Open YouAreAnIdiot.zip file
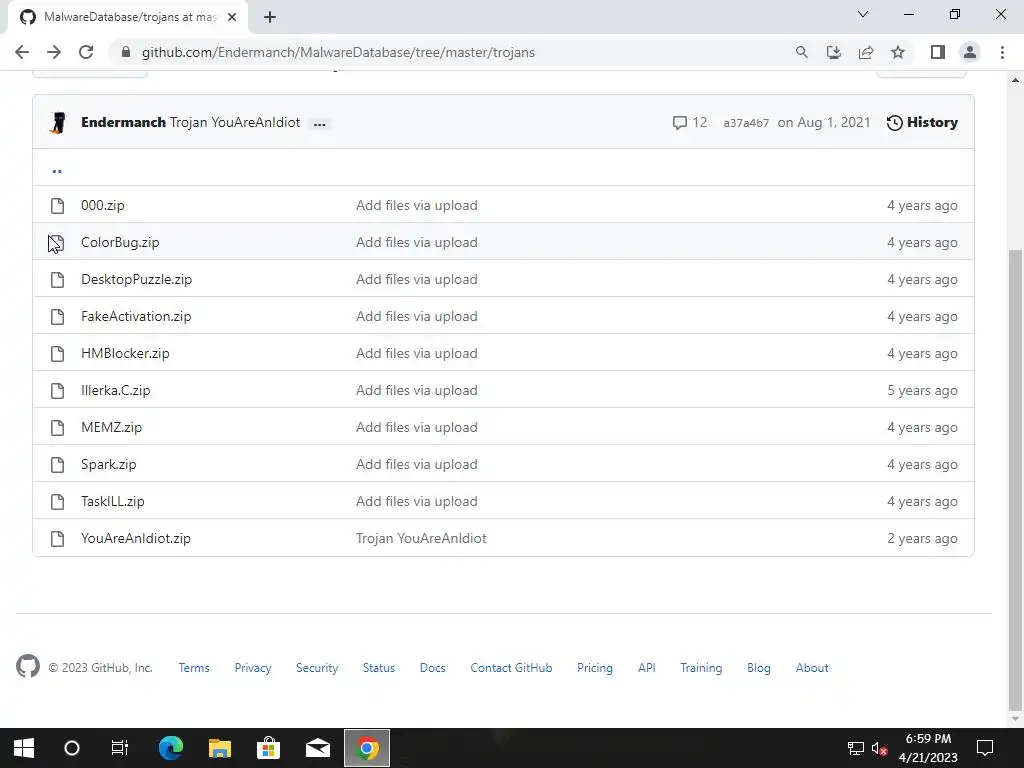 coord(136,538)
